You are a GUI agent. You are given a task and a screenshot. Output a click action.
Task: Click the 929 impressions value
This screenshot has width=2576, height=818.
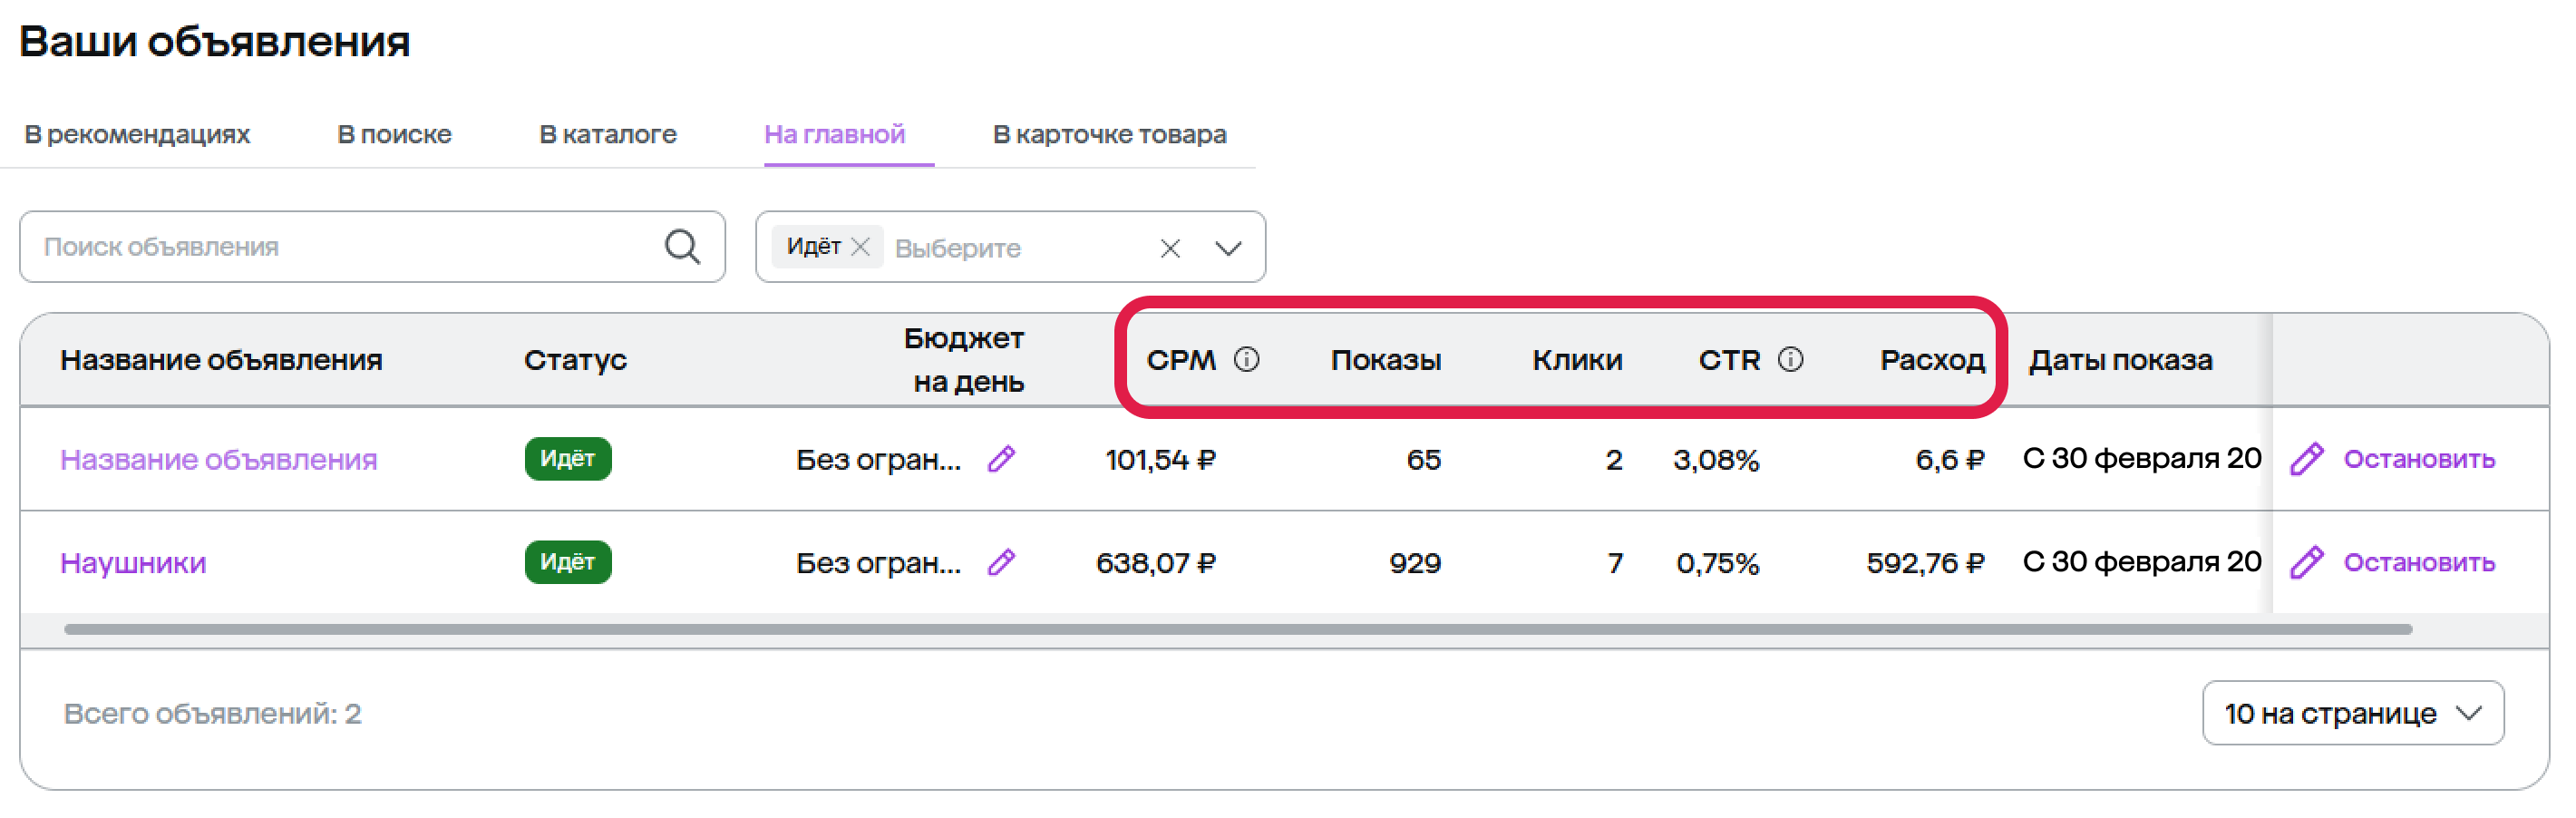1414,562
